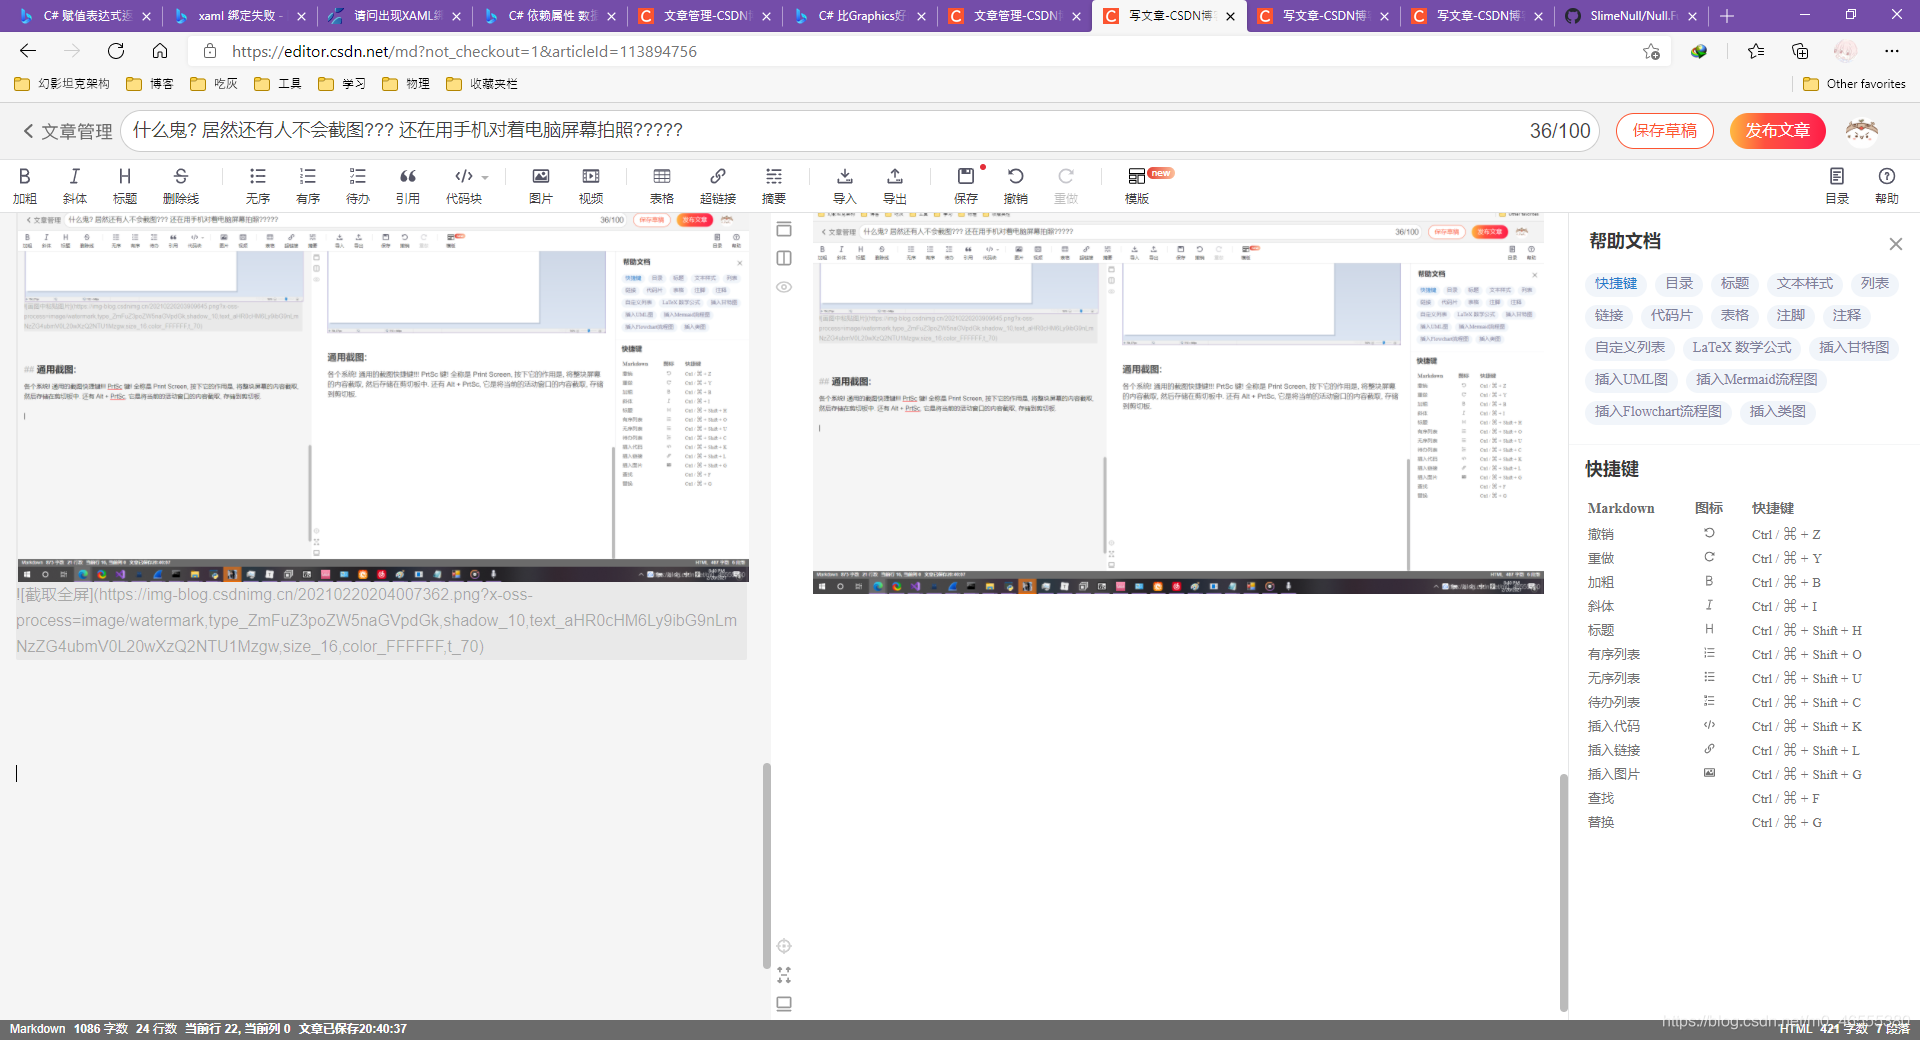1920x1040 pixels.
Task: Switch to browser tab xaml 绑定失败
Action: 241,16
